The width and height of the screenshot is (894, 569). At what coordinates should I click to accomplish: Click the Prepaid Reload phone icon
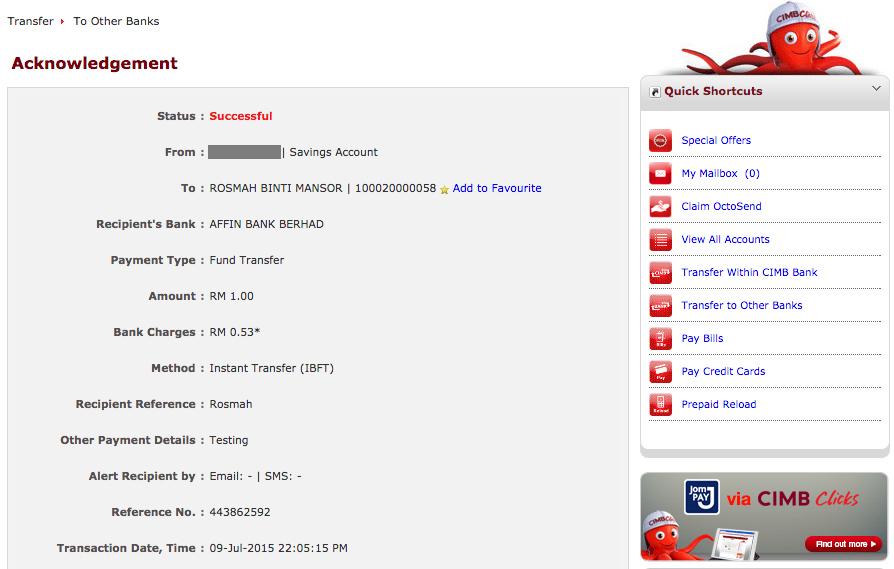[x=660, y=405]
